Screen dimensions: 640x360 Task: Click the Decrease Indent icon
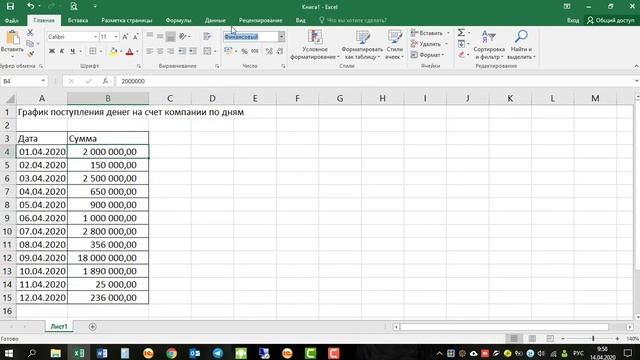tap(182, 51)
